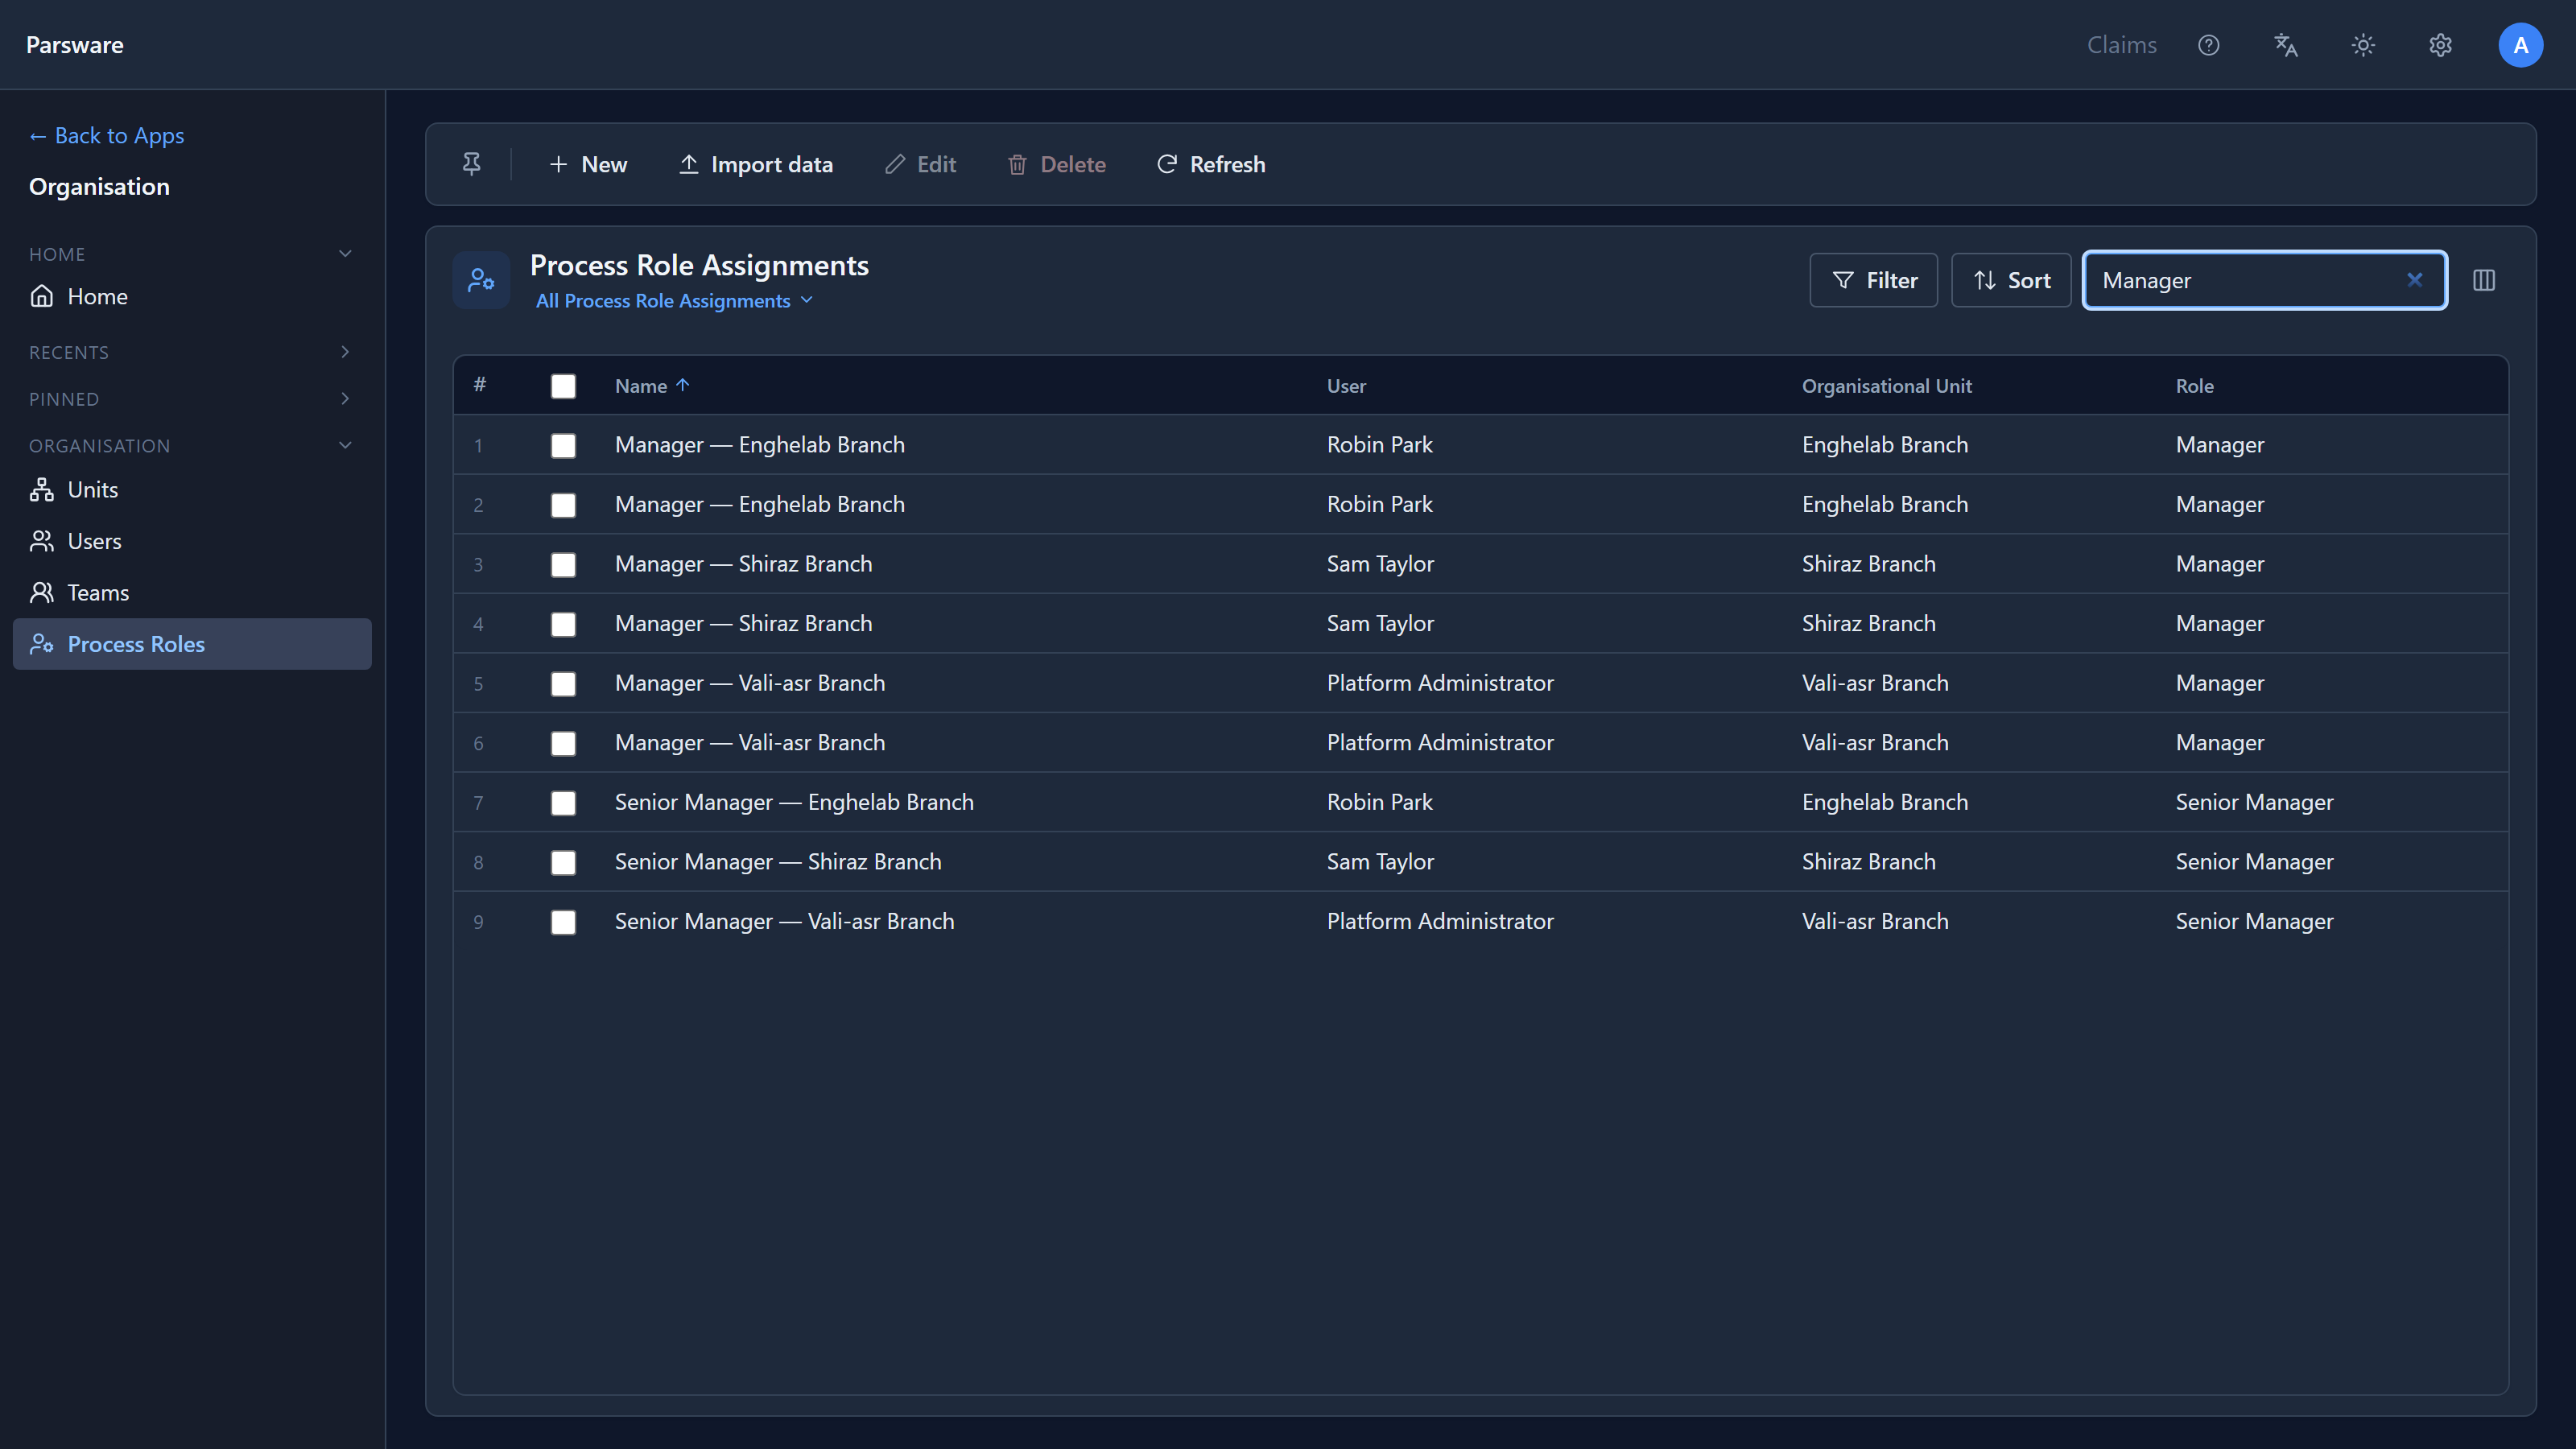Go to Users in sidebar
Image resolution: width=2576 pixels, height=1449 pixels.
(192, 541)
